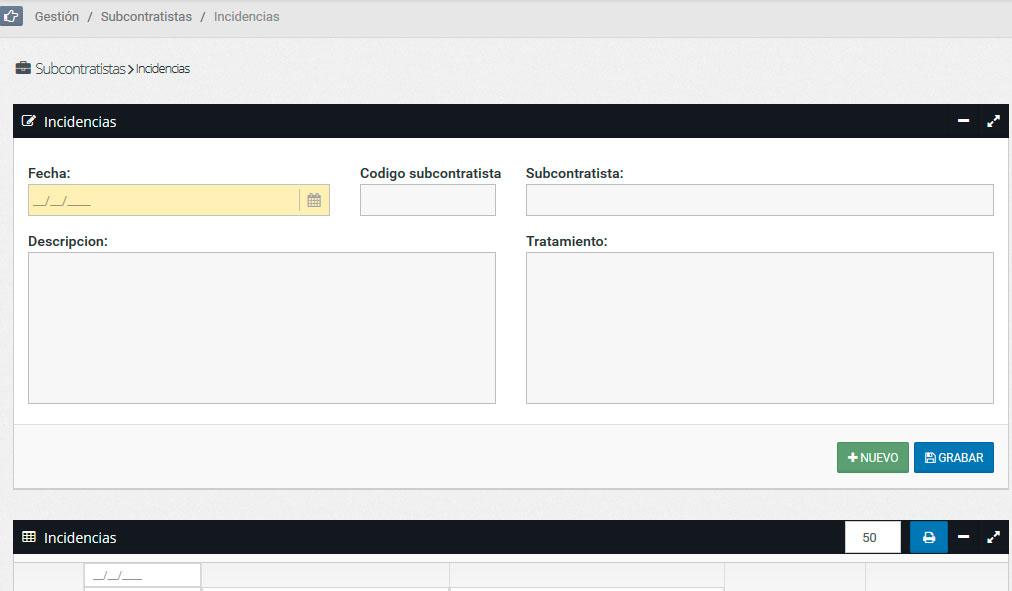The height and width of the screenshot is (591, 1012).
Task: Click the table icon in the Incidencias list header
Action: (28, 537)
